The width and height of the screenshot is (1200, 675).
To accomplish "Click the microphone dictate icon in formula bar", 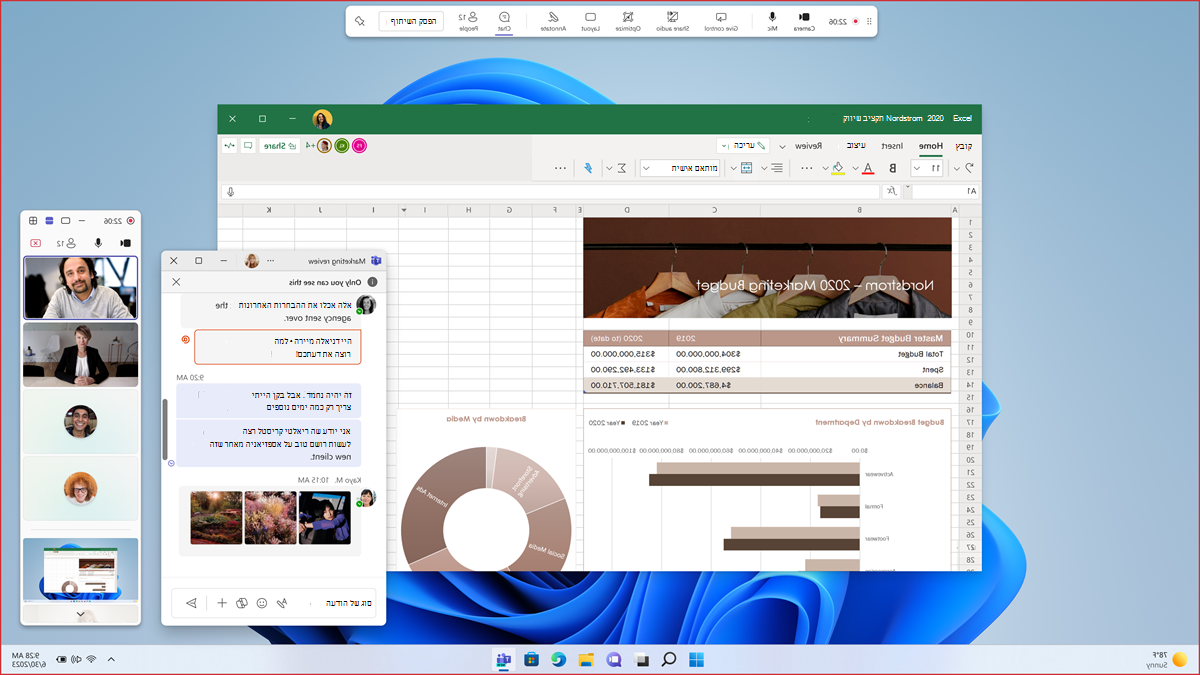I will pos(231,191).
